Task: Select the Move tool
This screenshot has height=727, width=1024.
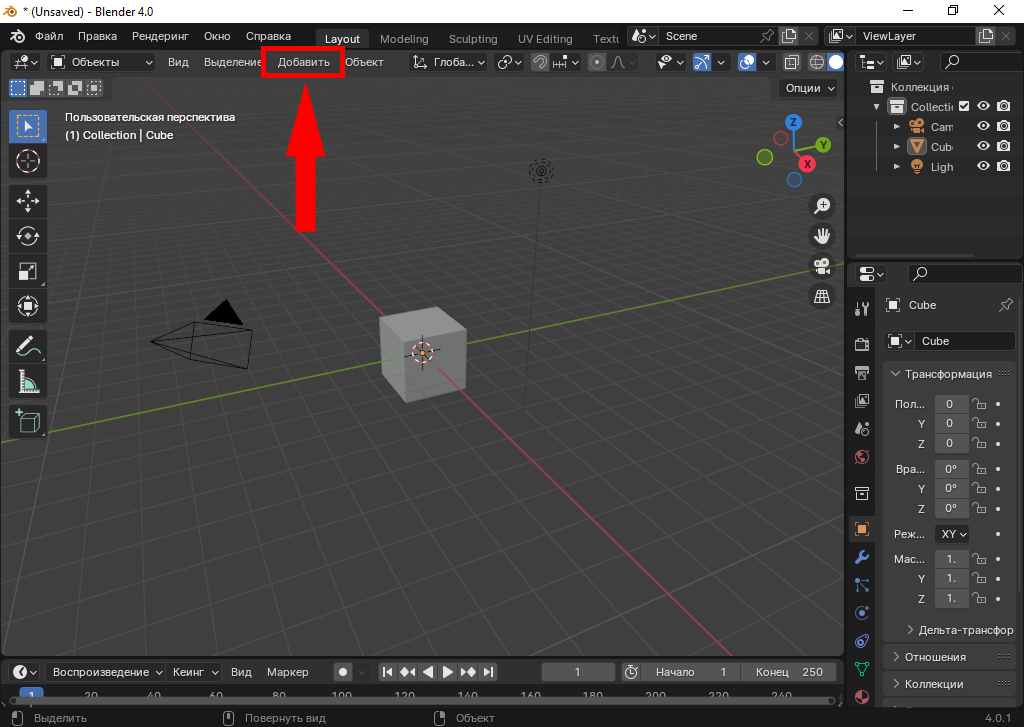Action: point(28,201)
